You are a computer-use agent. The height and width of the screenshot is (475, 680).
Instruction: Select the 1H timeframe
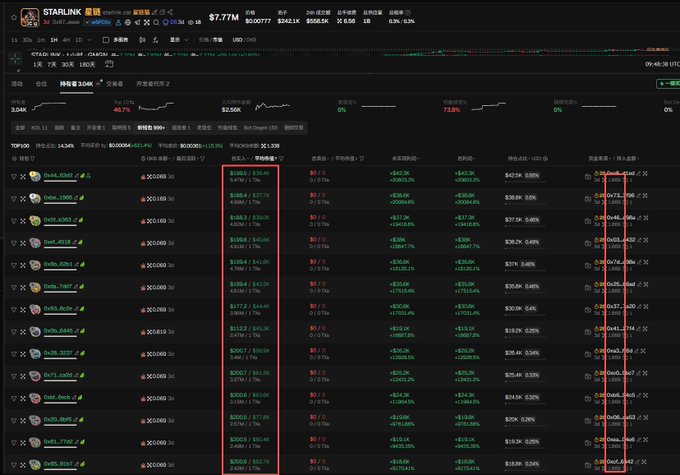click(x=54, y=40)
